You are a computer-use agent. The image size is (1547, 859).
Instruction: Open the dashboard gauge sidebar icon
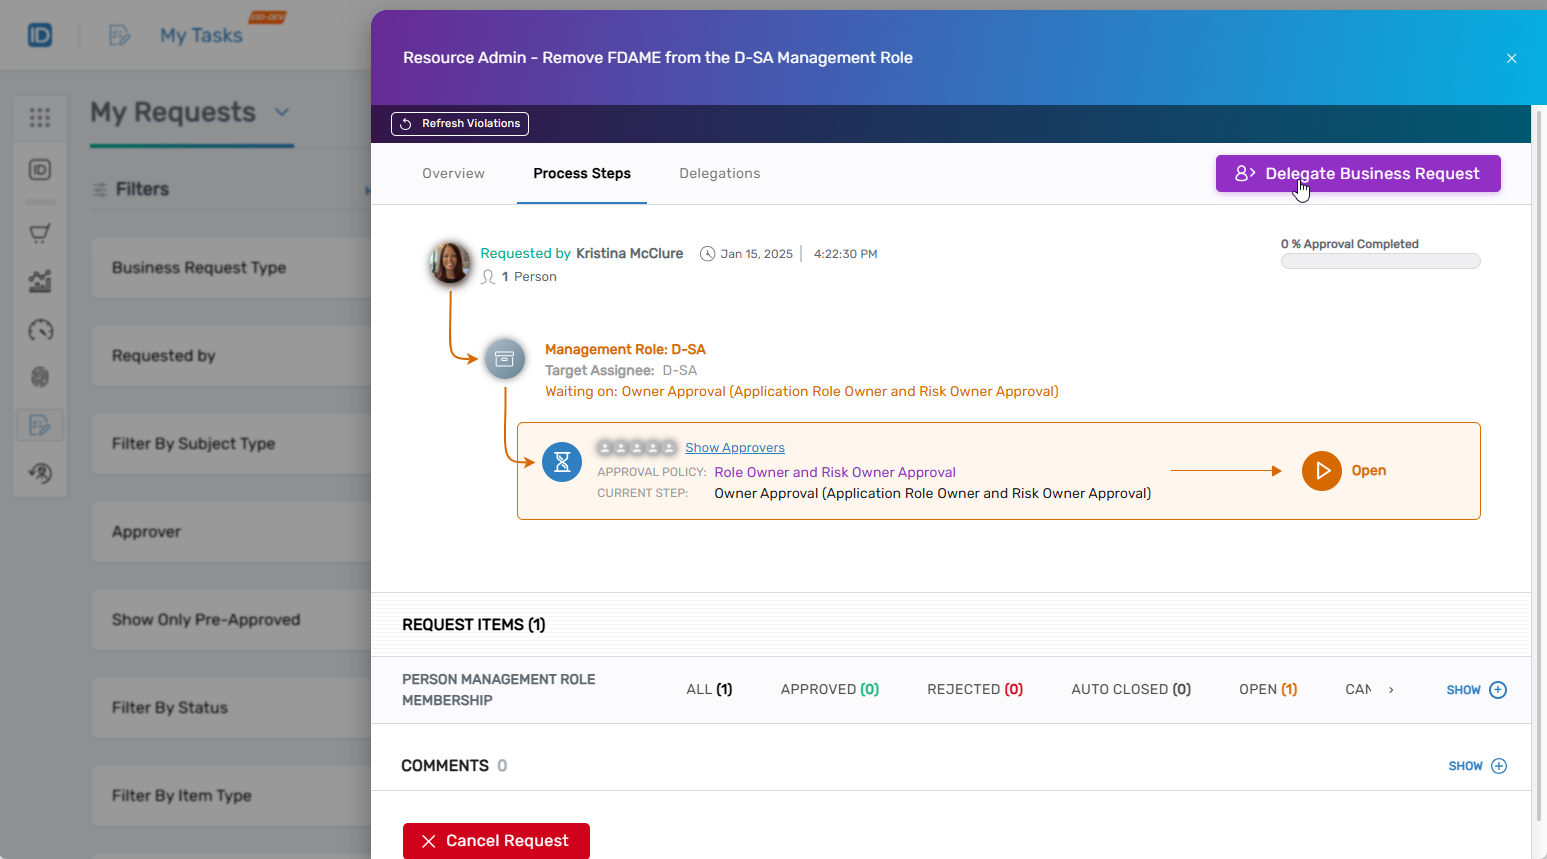[40, 330]
